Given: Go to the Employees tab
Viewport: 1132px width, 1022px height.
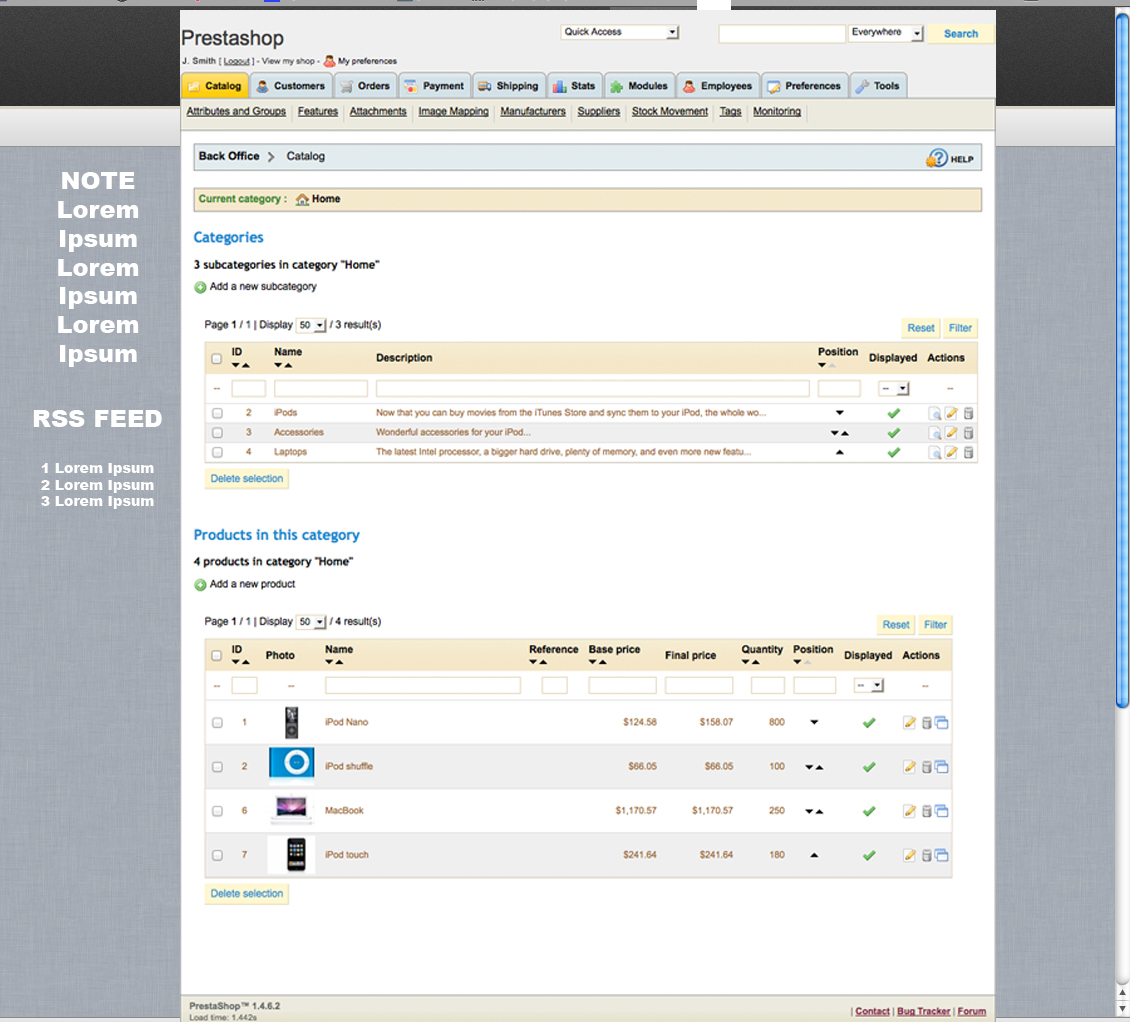Looking at the screenshot, I should pyautogui.click(x=718, y=86).
